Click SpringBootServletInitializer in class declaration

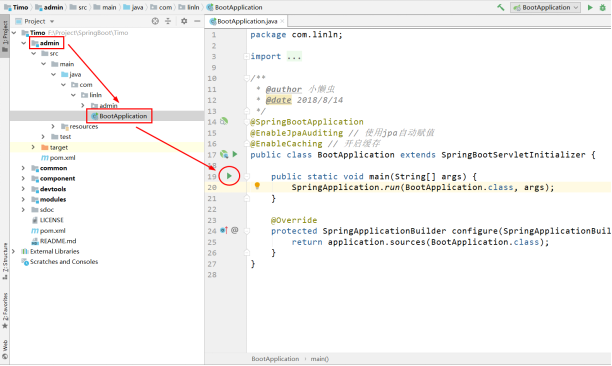pyautogui.click(x=513, y=155)
